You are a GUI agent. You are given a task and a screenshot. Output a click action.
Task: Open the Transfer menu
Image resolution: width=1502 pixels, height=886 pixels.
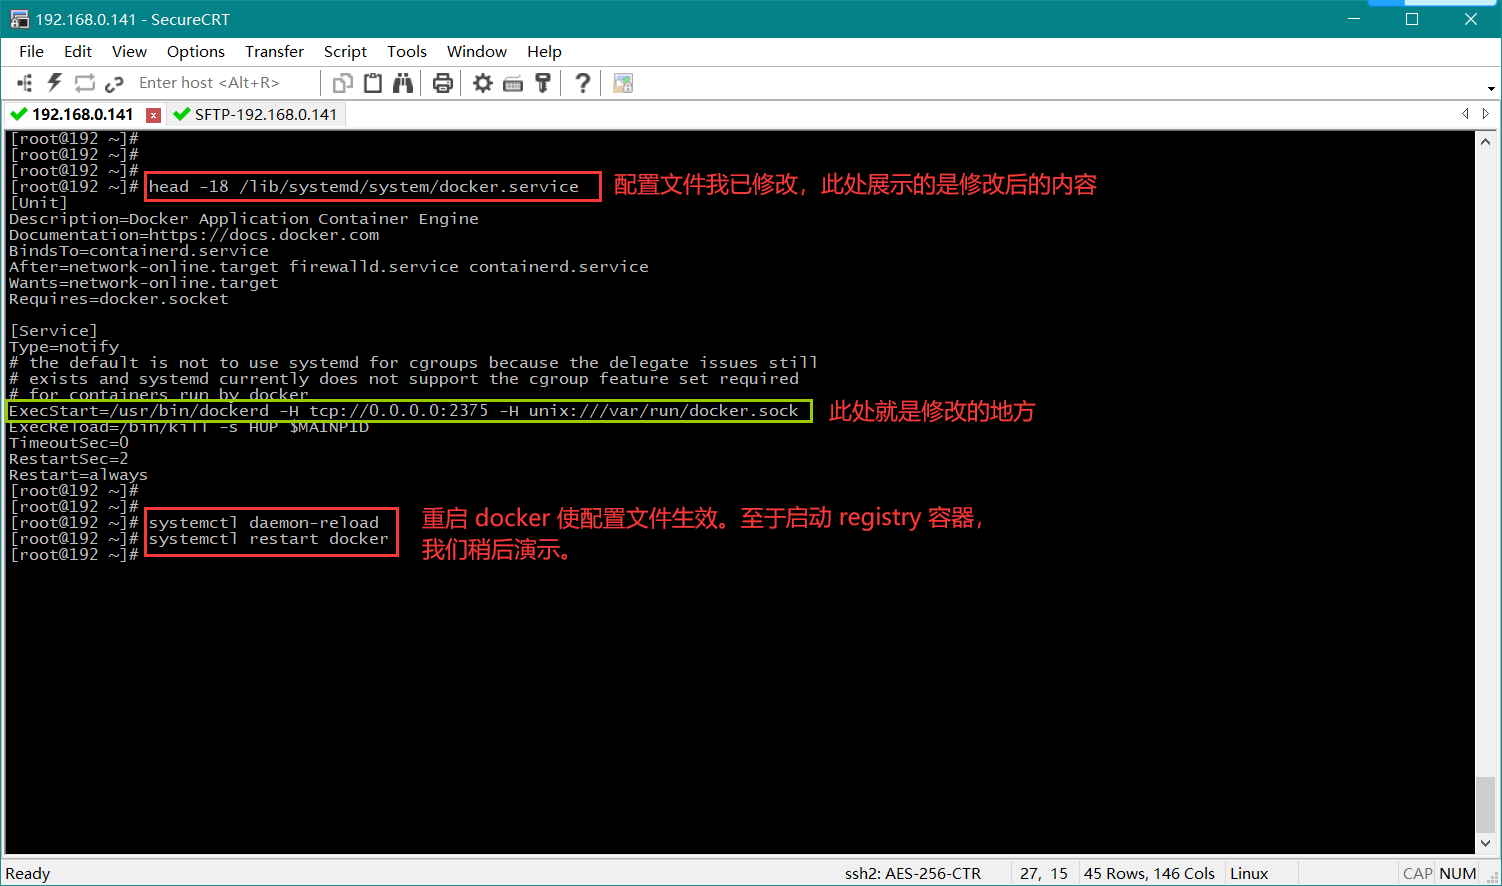[x=274, y=52]
